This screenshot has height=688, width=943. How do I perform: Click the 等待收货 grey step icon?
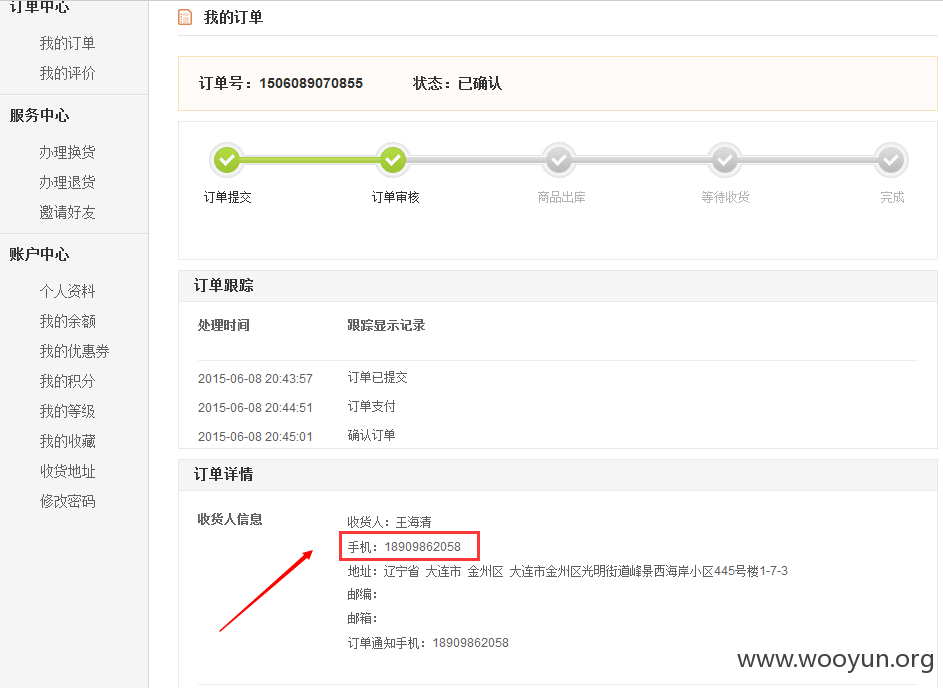point(725,159)
